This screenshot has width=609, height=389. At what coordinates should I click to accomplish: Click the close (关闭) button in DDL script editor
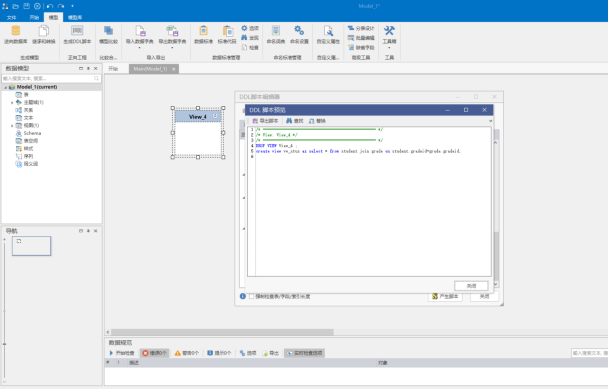(x=484, y=296)
